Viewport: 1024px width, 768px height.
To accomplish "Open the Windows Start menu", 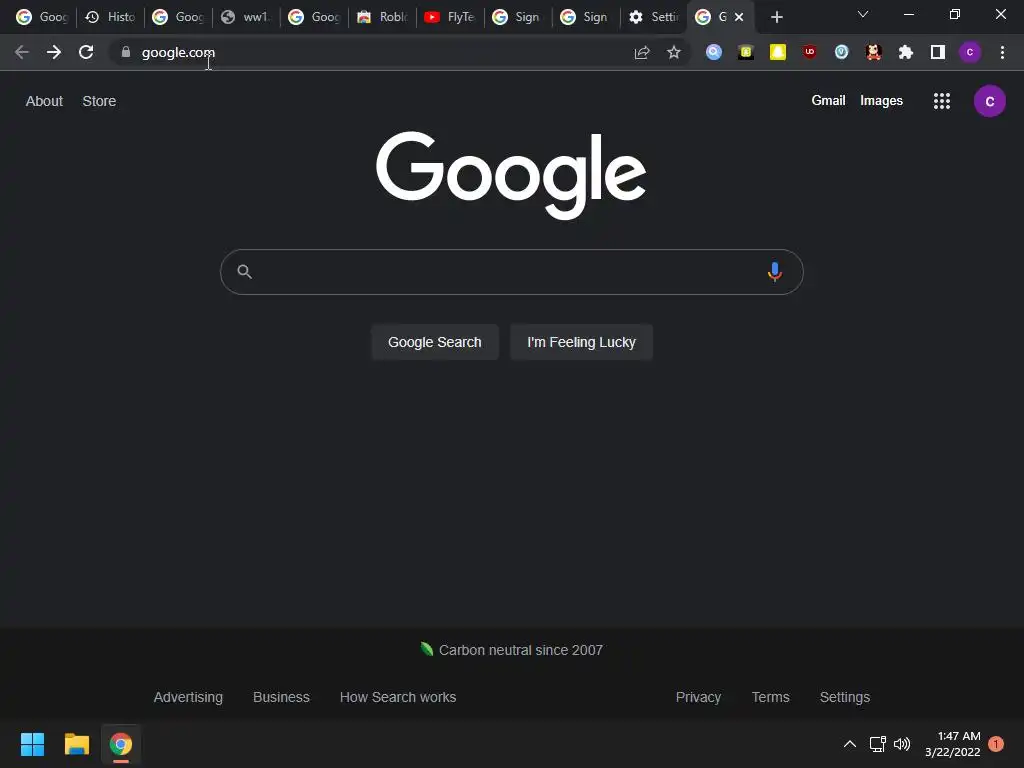I will pyautogui.click(x=32, y=744).
